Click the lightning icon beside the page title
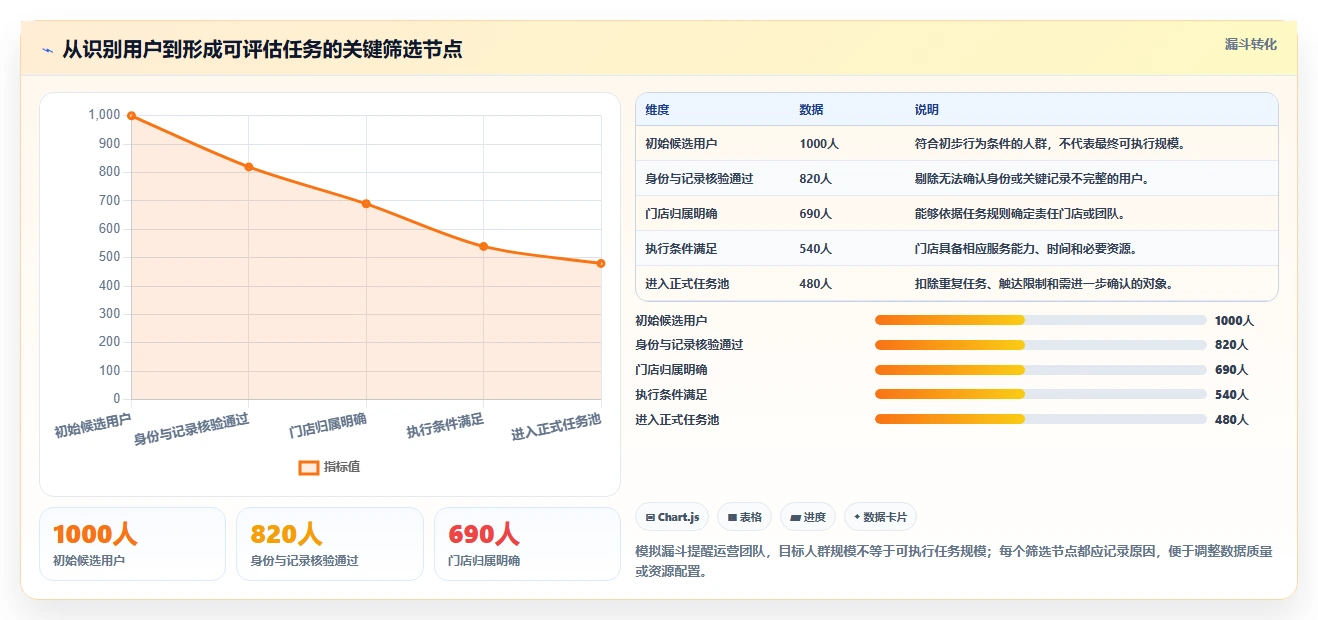 (x=47, y=50)
